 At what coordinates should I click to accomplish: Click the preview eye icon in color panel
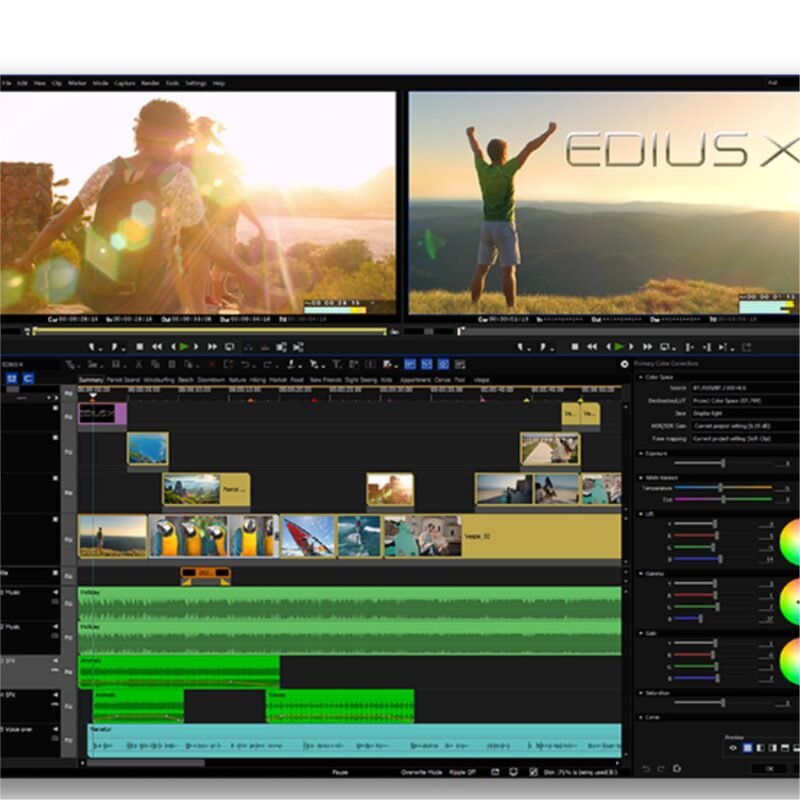pos(733,747)
